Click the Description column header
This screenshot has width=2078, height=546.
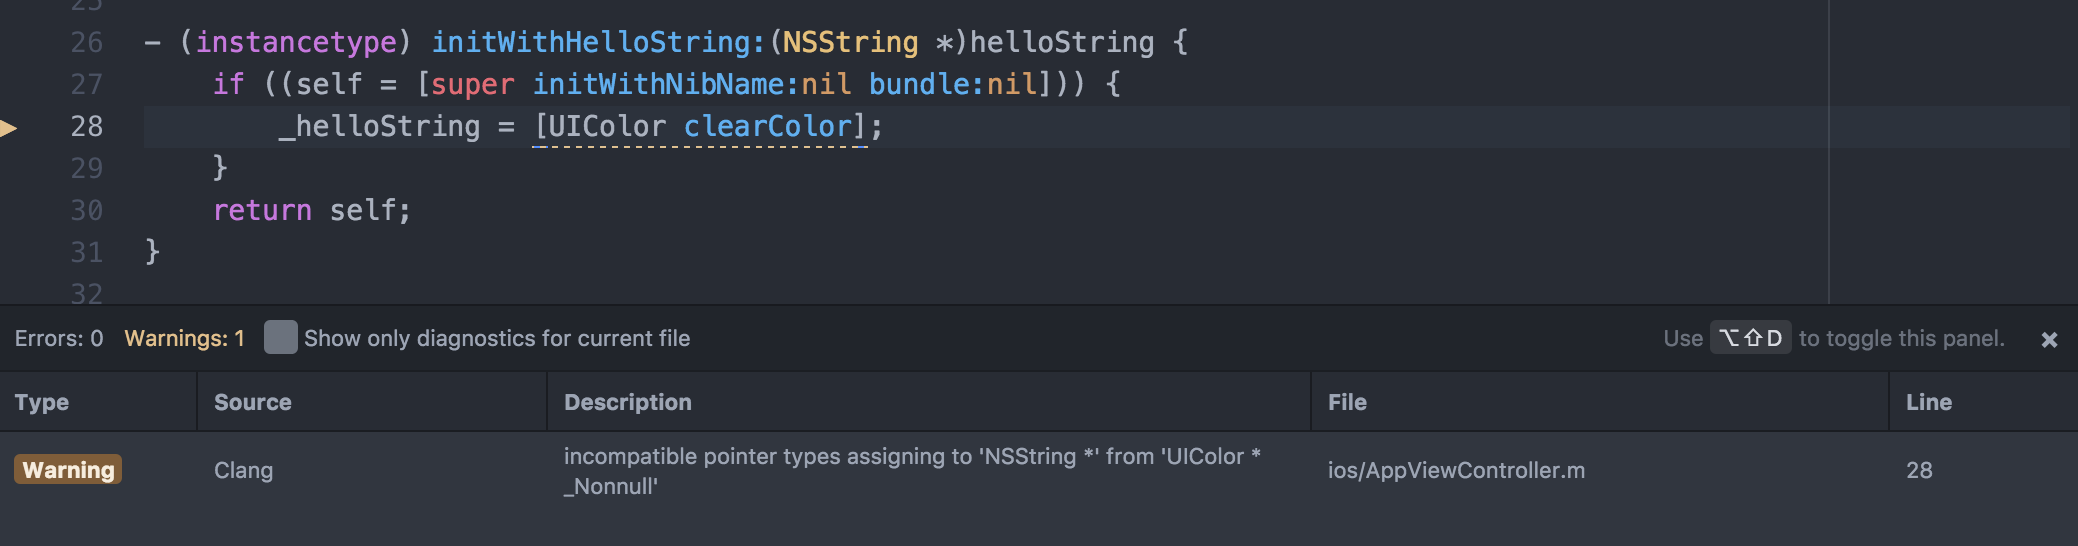point(628,402)
